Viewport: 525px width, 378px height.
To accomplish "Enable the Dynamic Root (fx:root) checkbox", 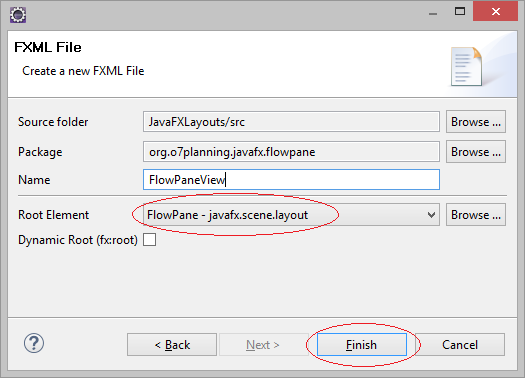I will click(149, 240).
